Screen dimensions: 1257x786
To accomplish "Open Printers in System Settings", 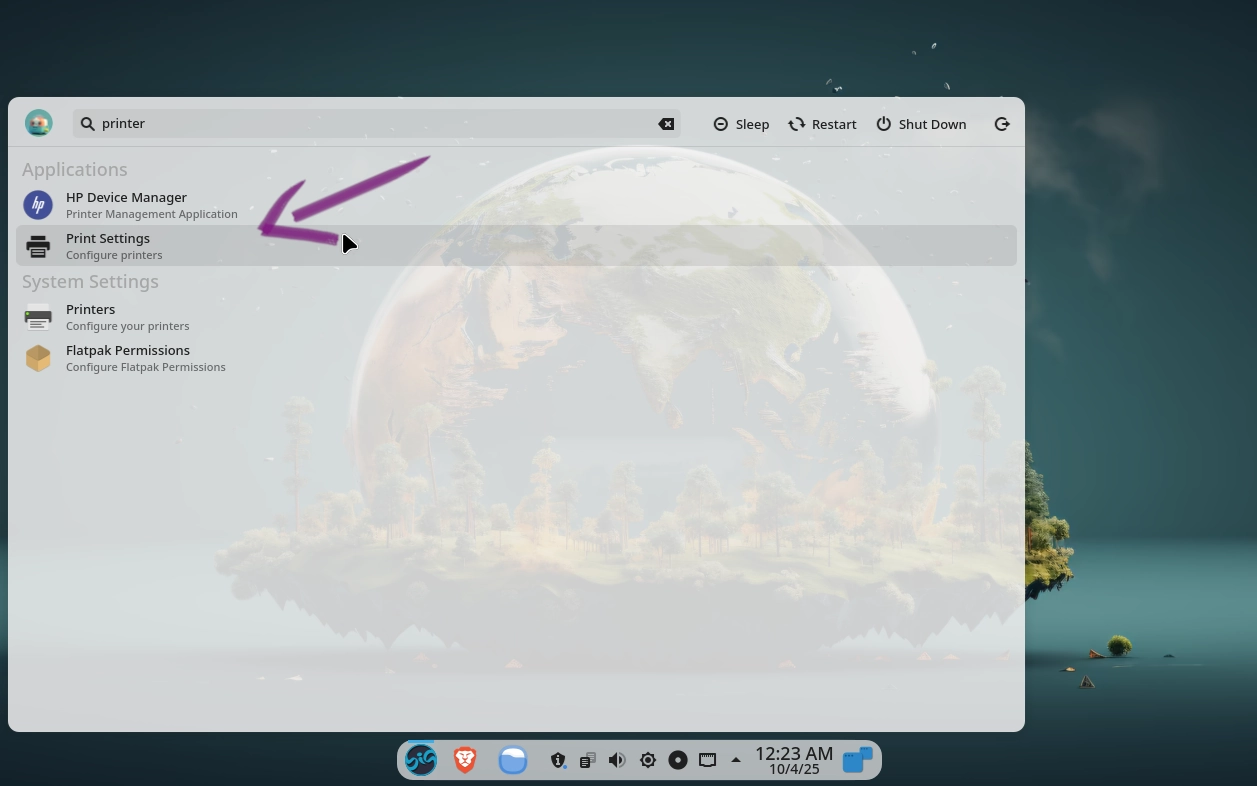I will 90,317.
